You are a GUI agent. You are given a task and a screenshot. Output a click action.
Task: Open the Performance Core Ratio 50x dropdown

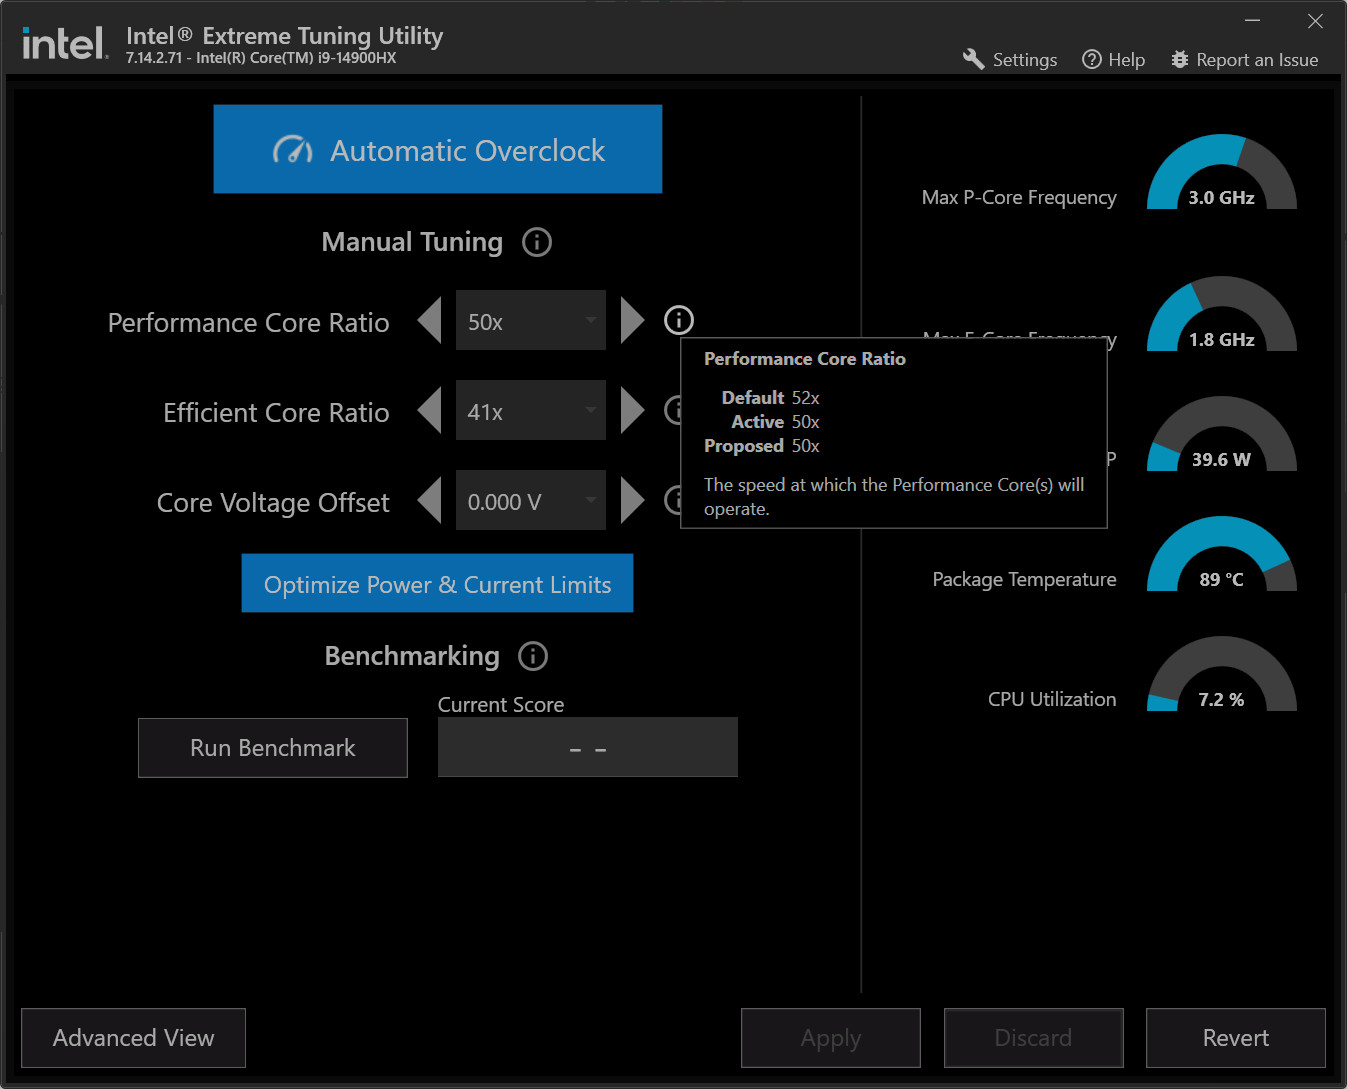coord(531,320)
